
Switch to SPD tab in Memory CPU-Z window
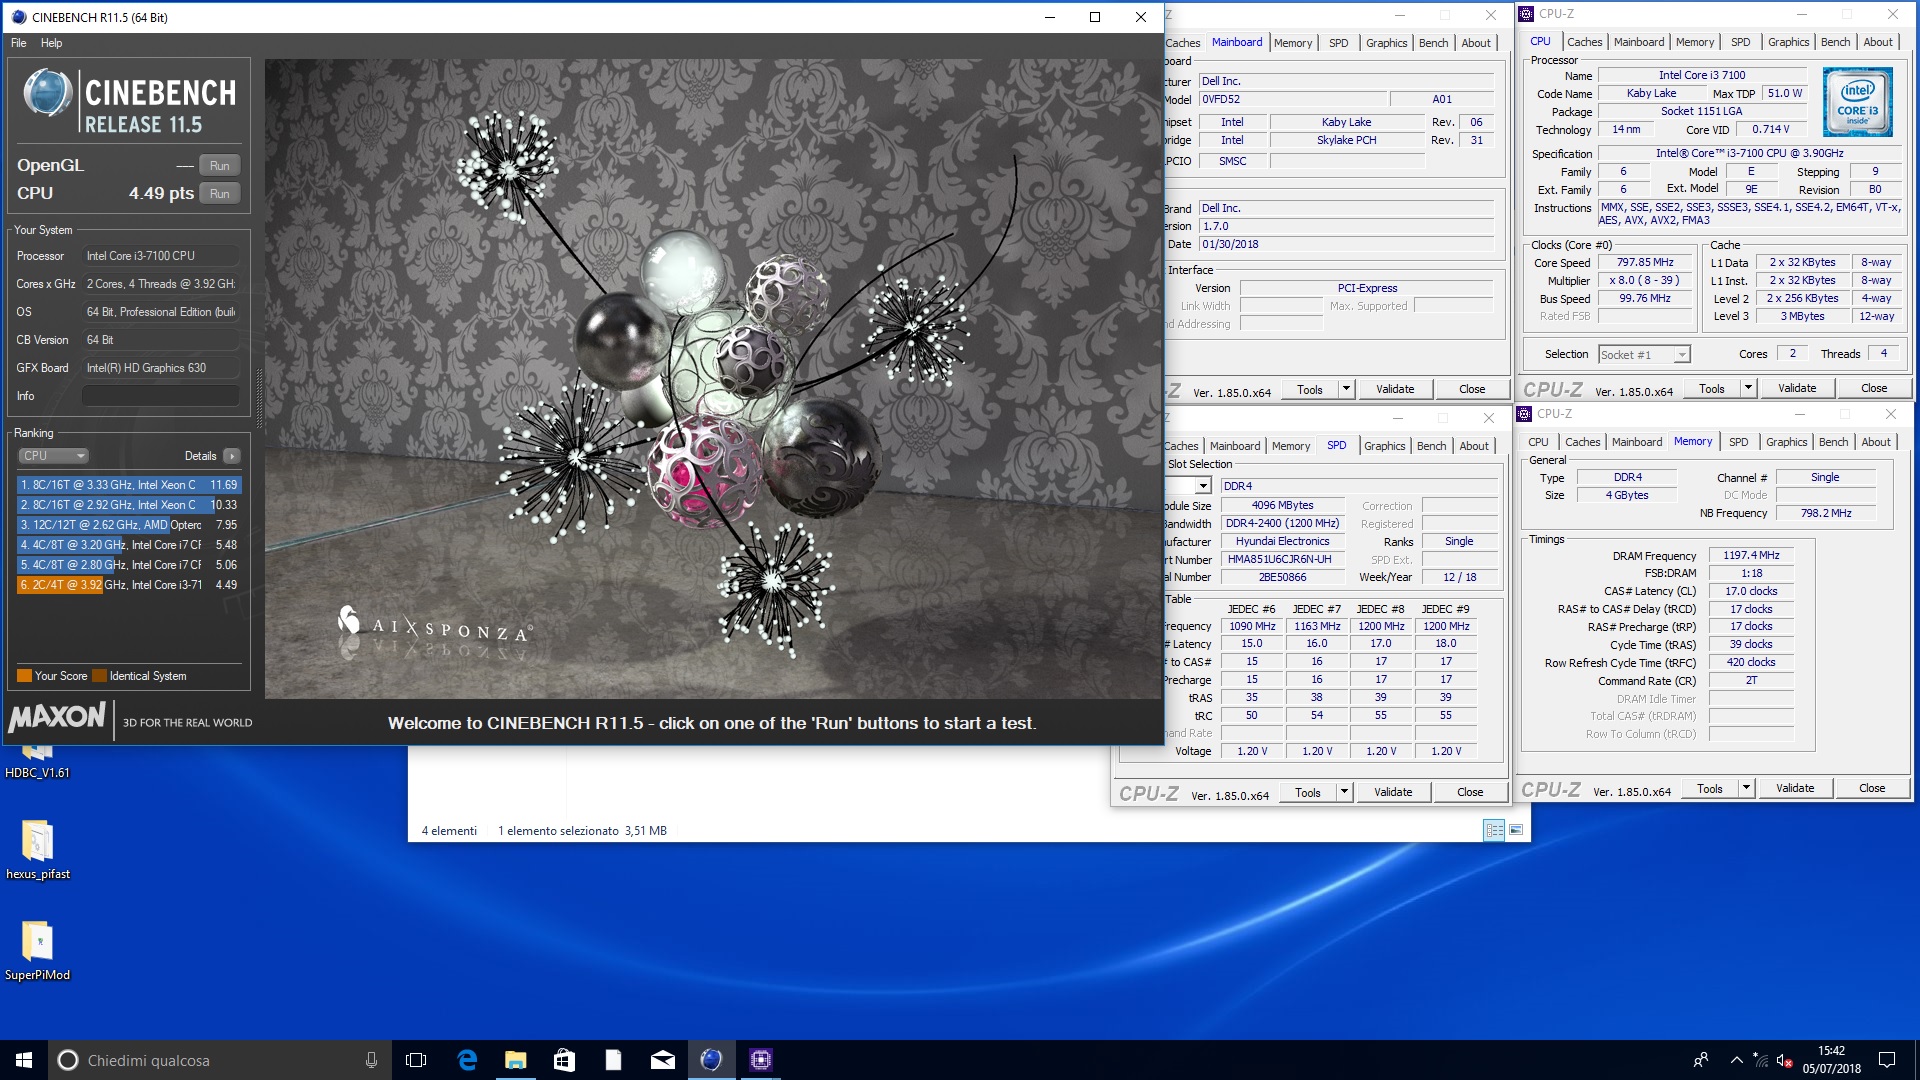click(x=1738, y=442)
